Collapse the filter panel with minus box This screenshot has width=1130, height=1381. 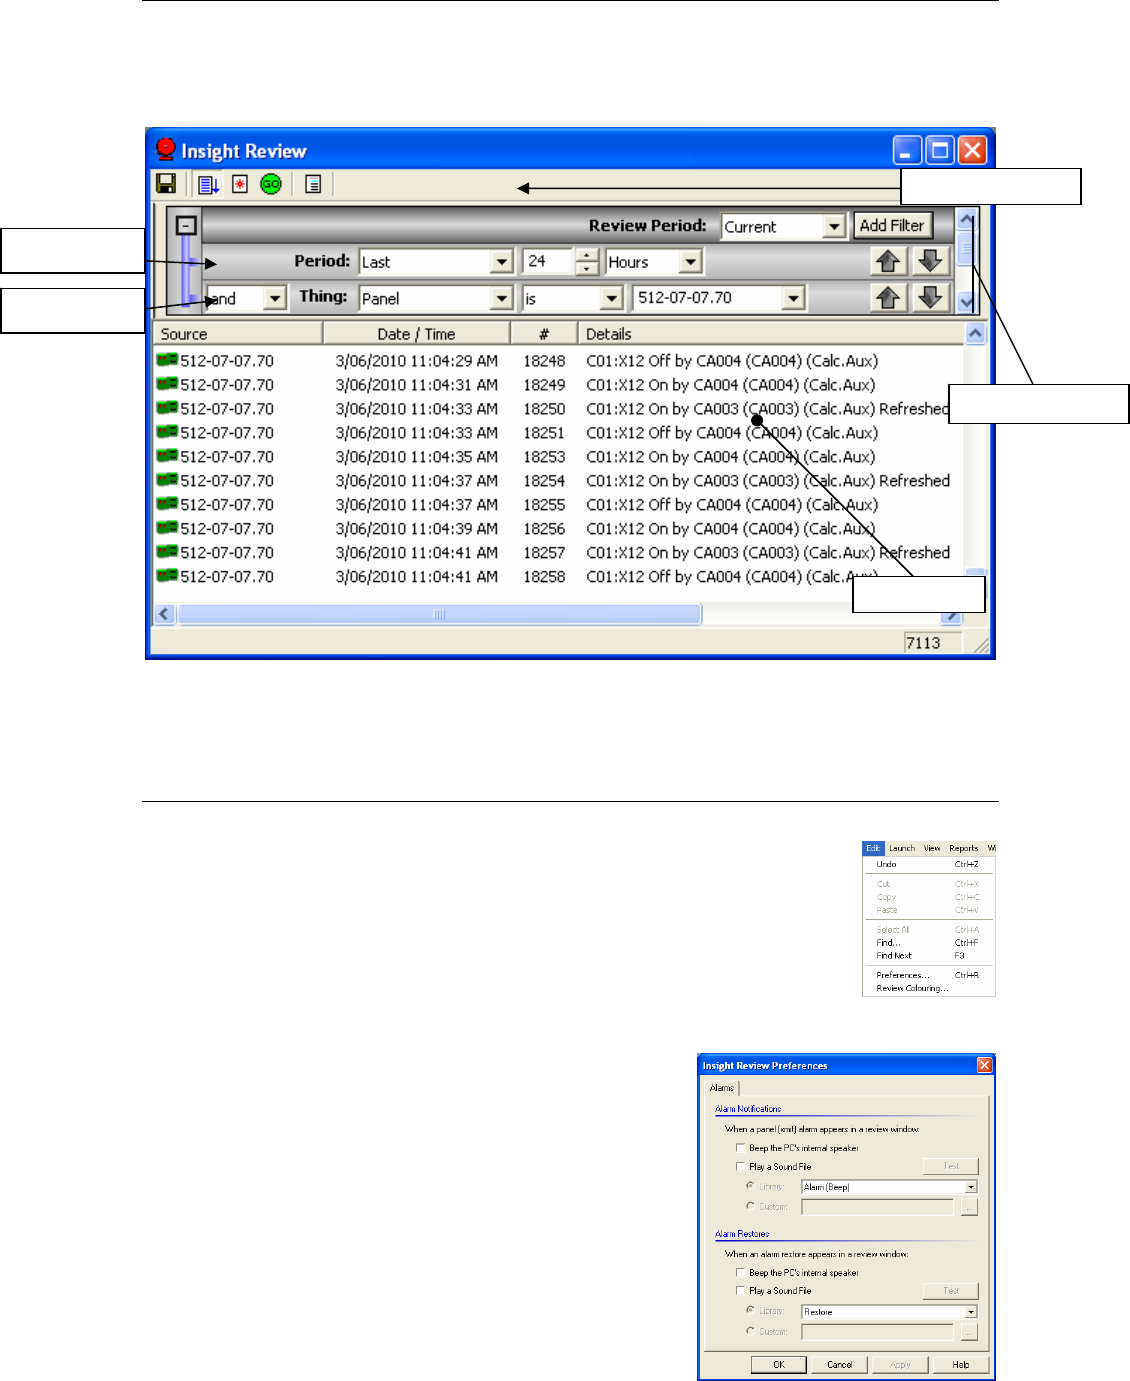tap(186, 225)
